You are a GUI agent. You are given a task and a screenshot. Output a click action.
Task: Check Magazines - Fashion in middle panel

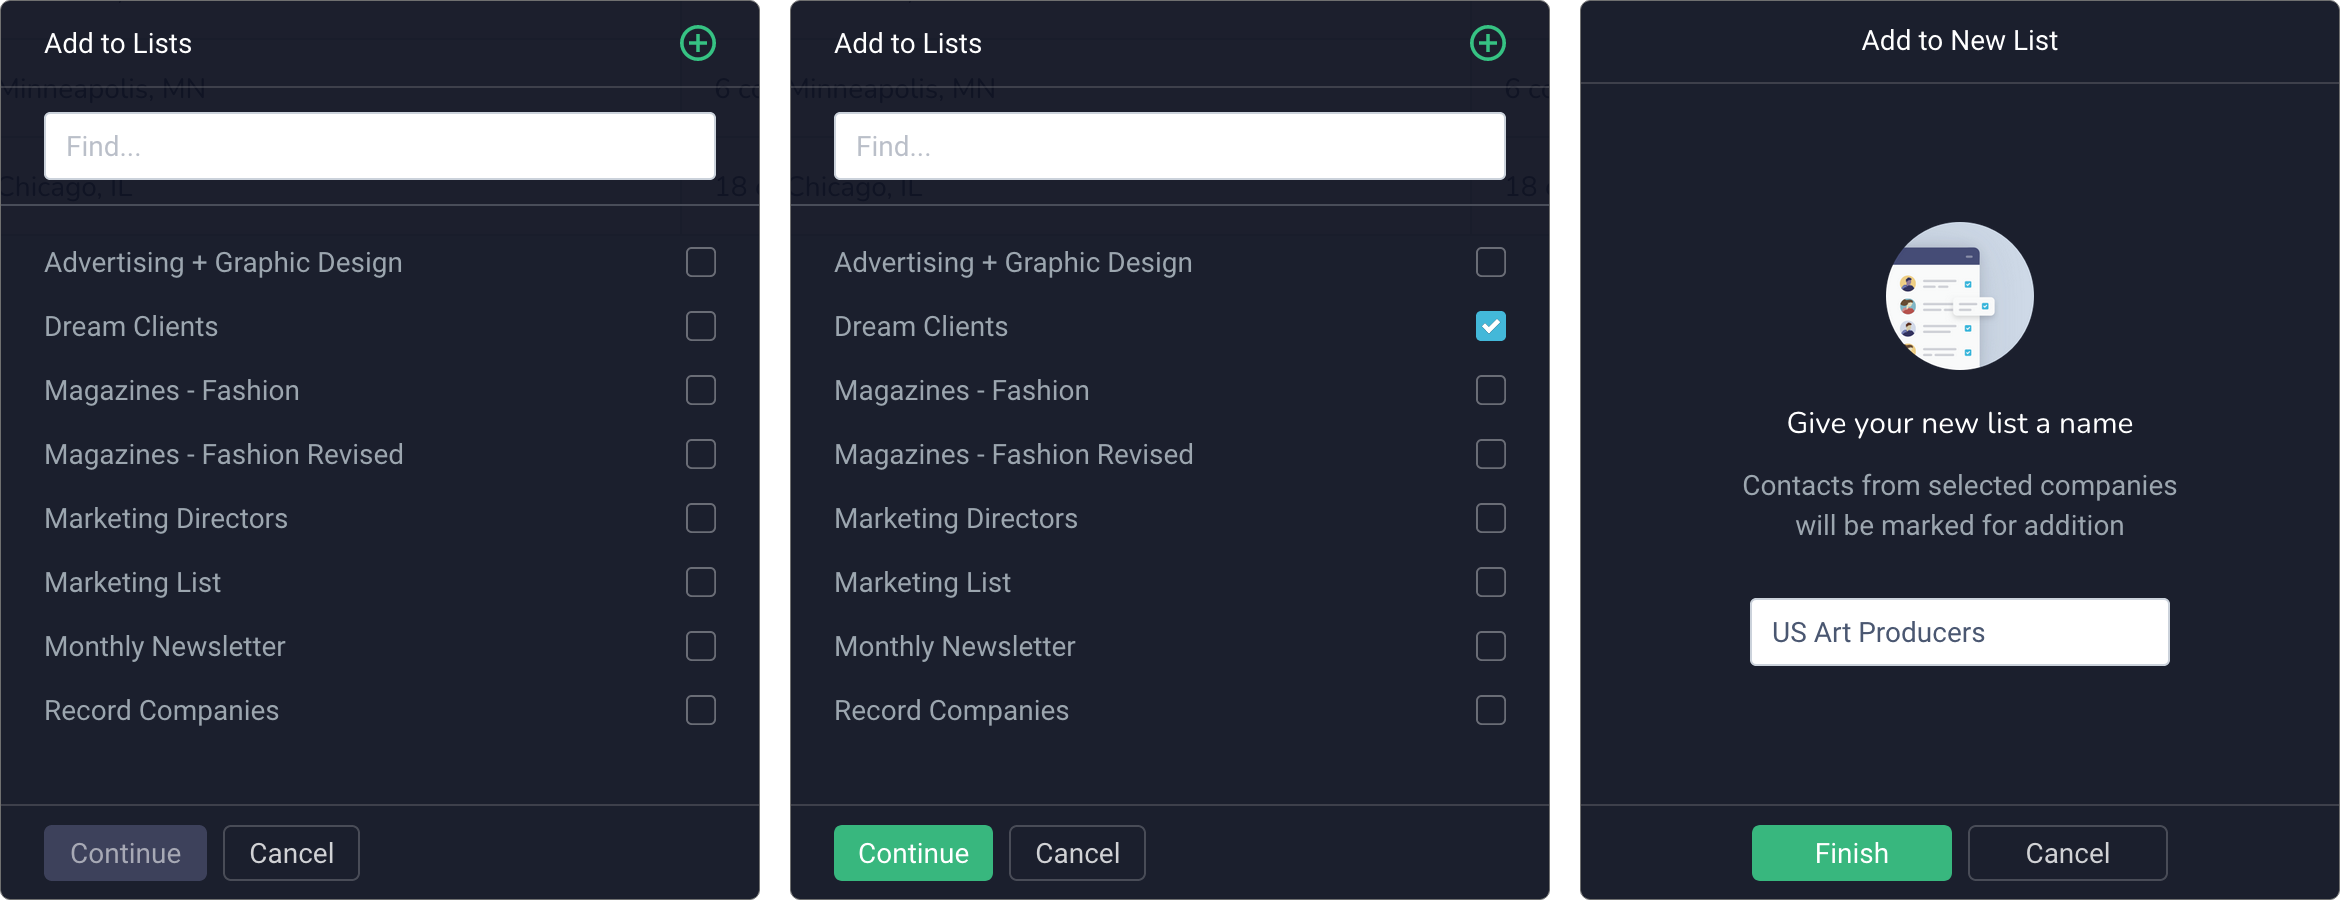point(1491,390)
